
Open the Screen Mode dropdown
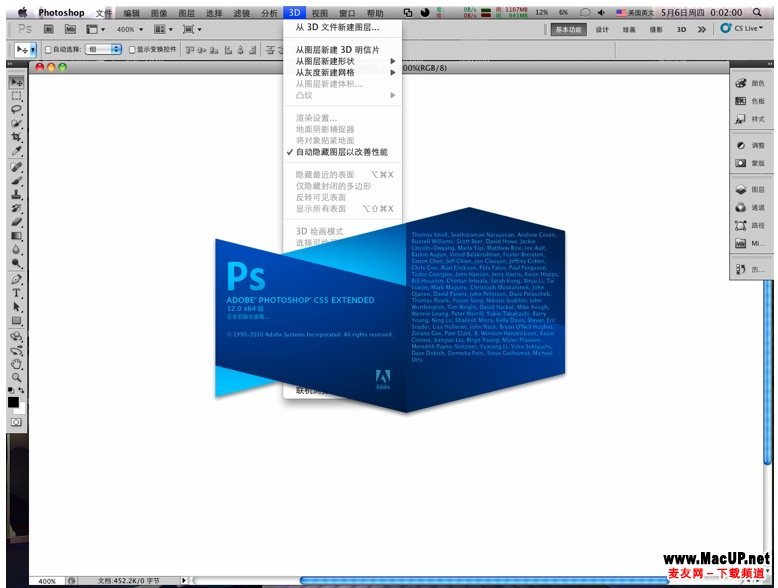192,29
